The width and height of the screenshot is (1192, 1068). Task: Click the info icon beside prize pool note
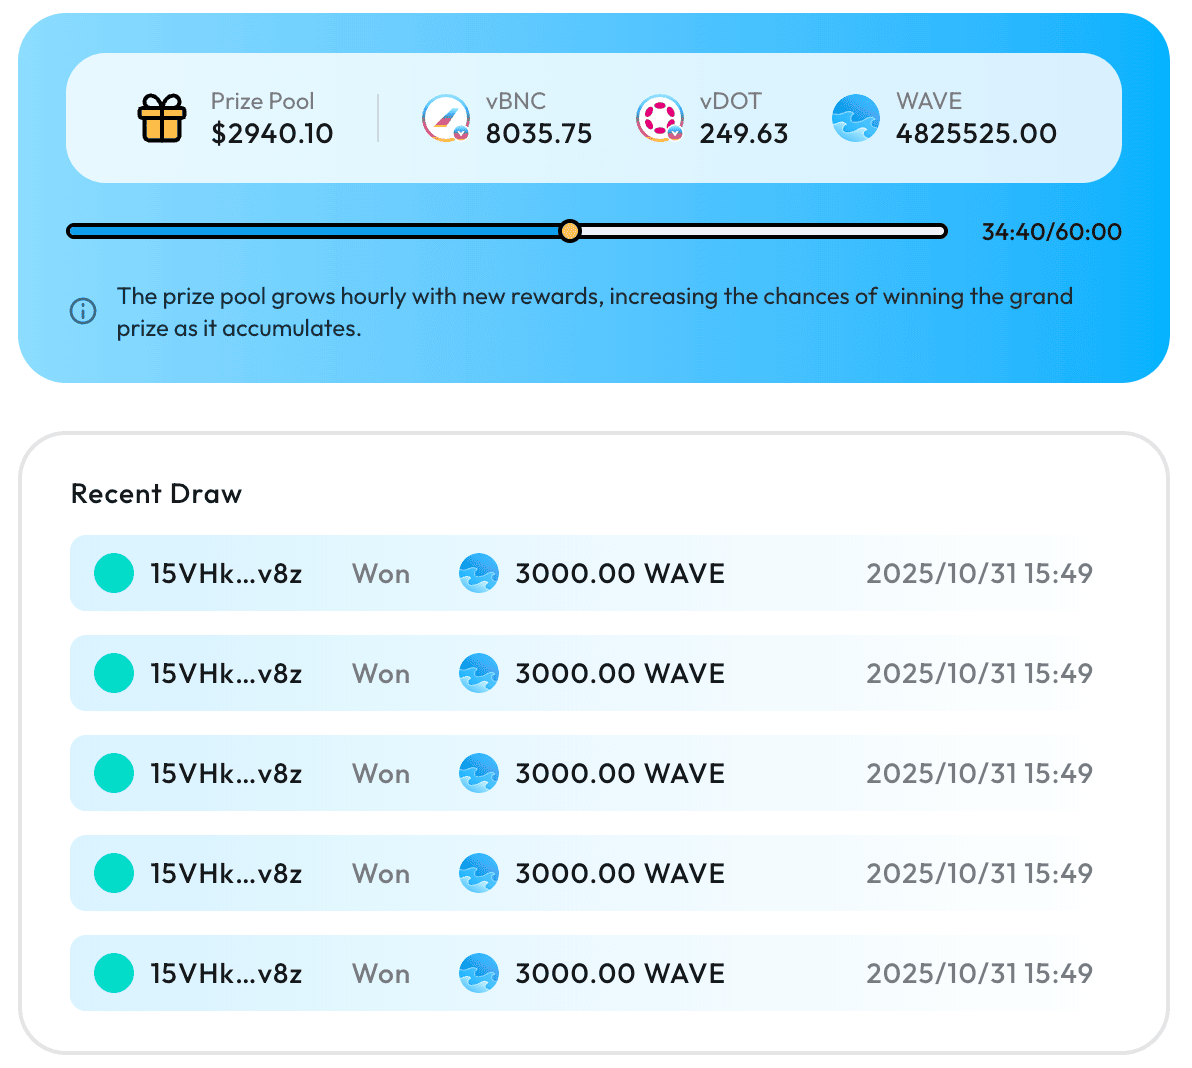point(83,311)
